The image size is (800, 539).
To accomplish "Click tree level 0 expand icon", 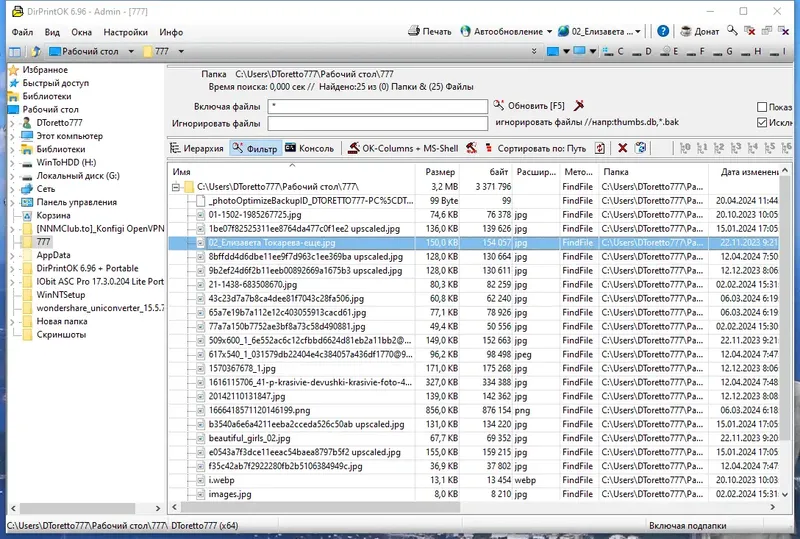I will click(685, 148).
